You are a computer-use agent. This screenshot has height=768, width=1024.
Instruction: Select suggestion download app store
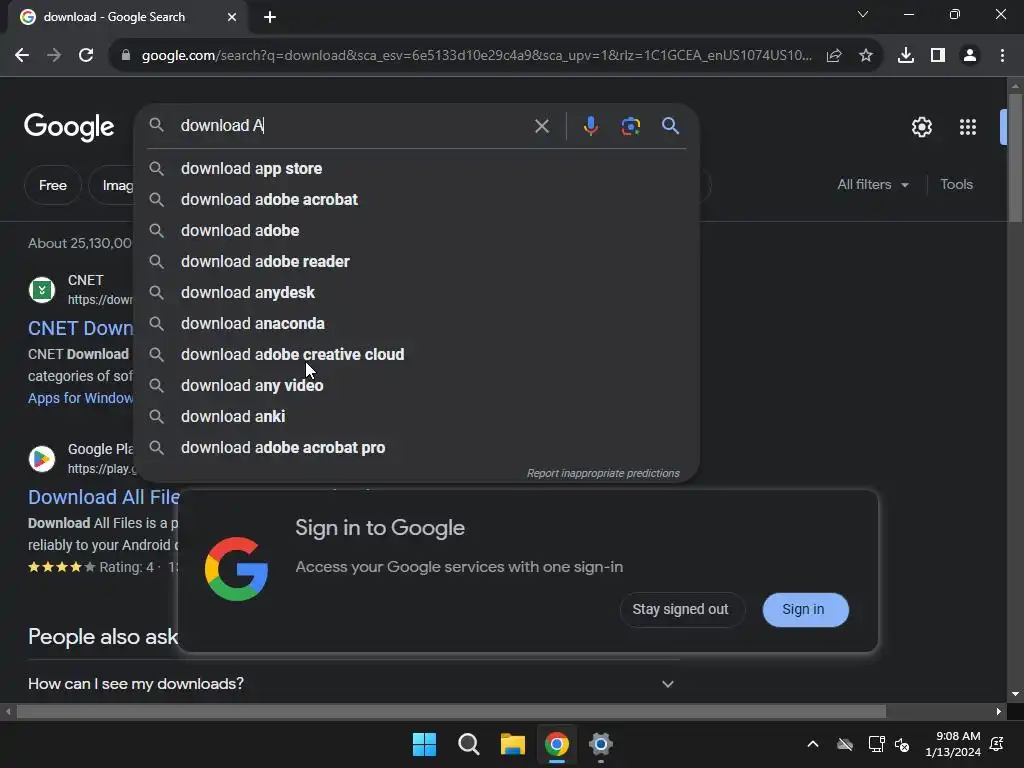(417, 168)
